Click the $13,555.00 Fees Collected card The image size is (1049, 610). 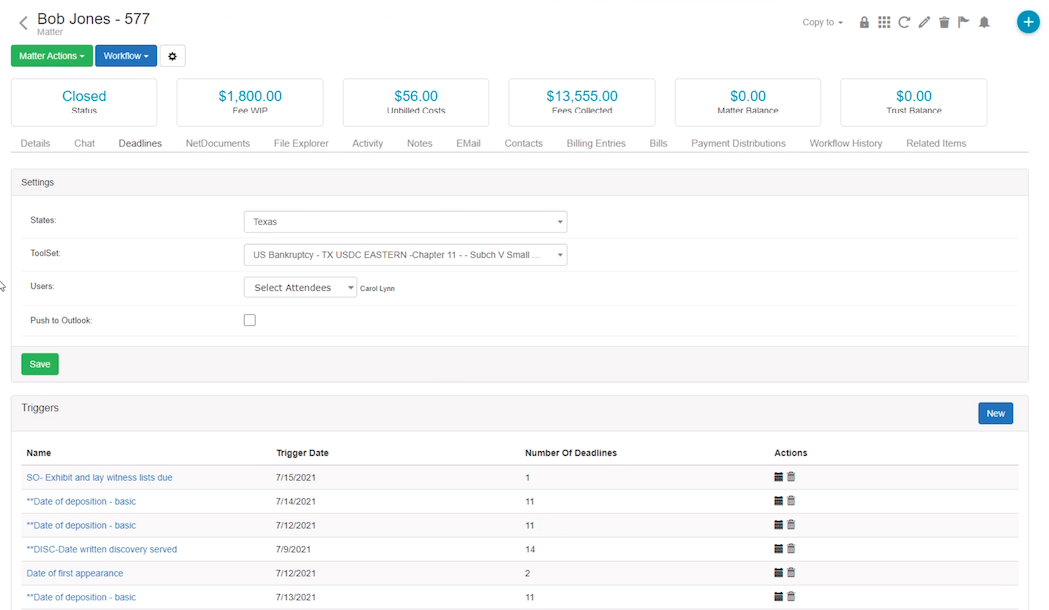pos(582,102)
